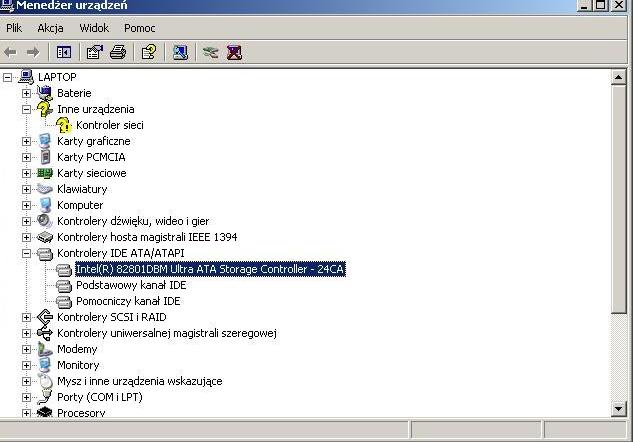The image size is (633, 442).
Task: Select Kontrolery dźwięku, wideo i gier label
Action: coord(133,221)
